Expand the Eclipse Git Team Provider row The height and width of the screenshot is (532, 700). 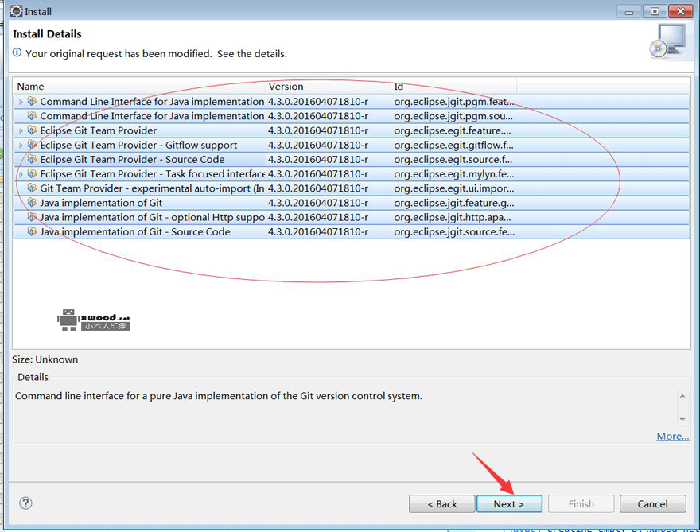[x=21, y=131]
